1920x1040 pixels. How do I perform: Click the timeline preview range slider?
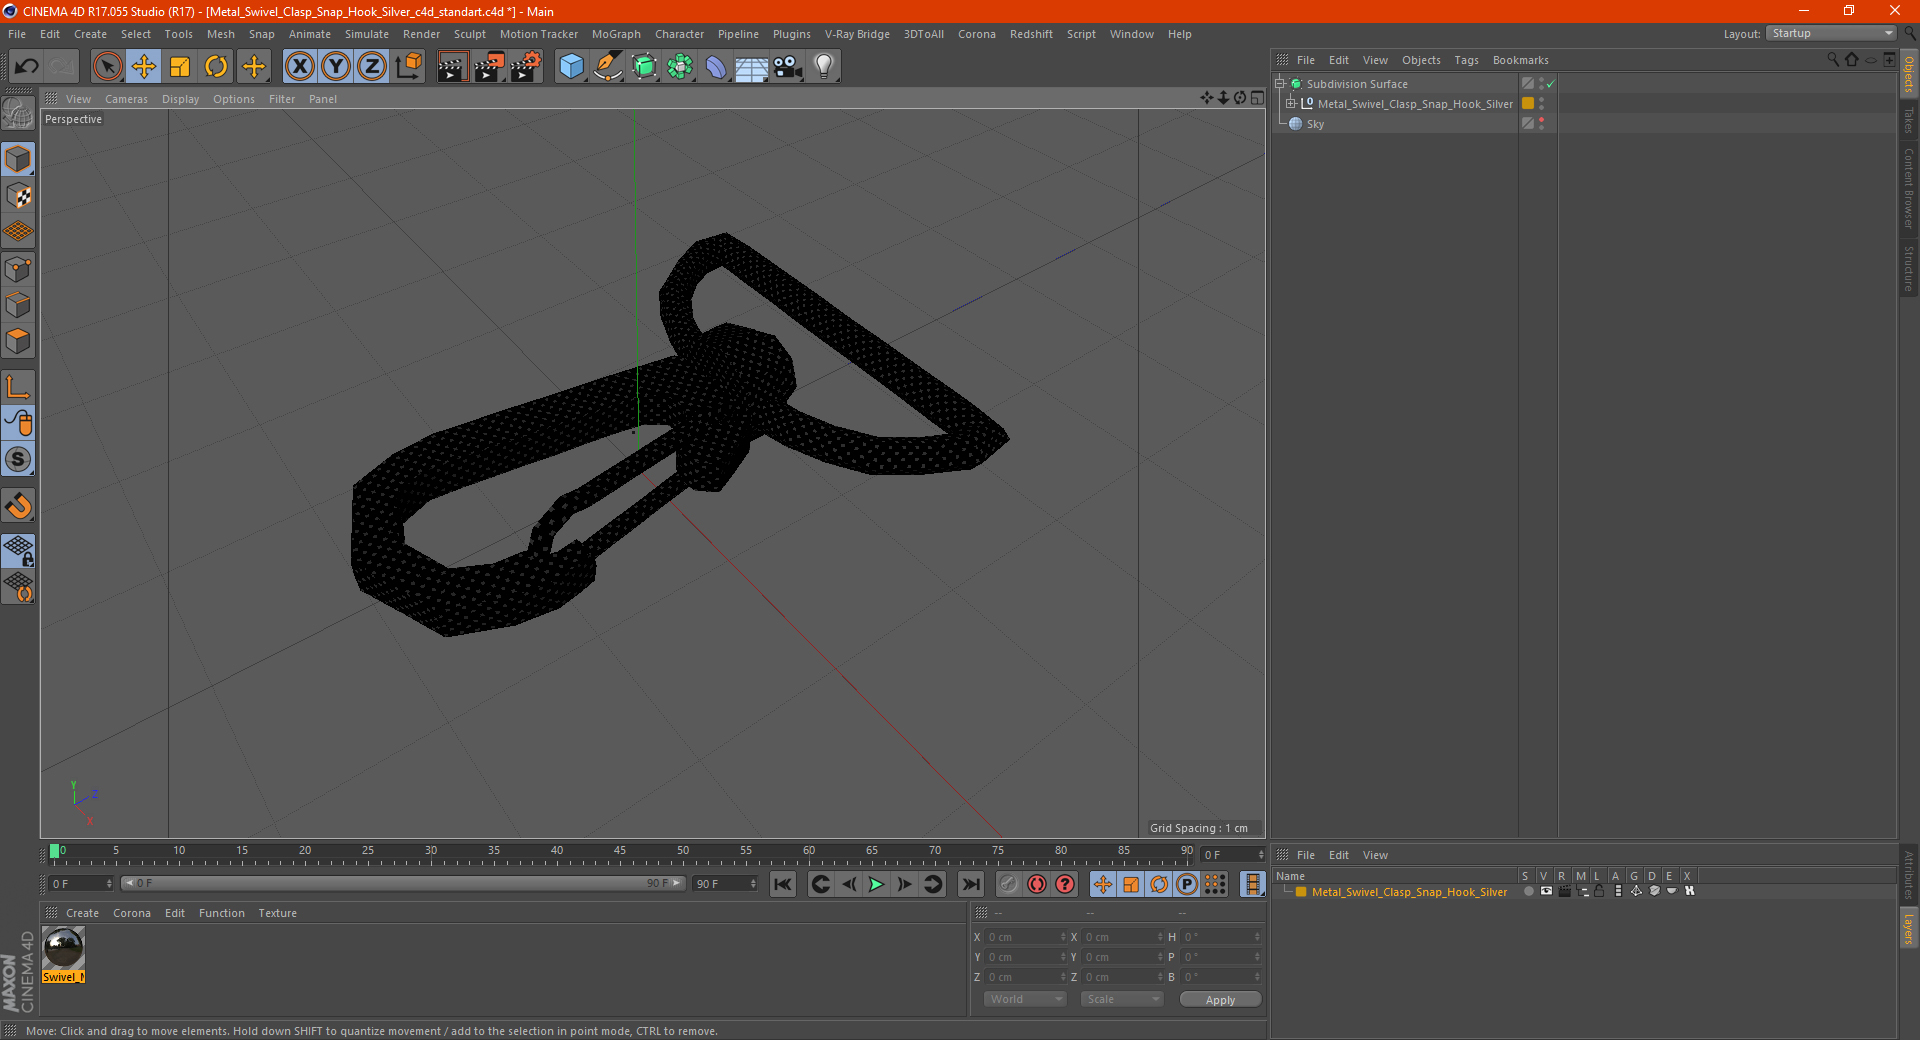pyautogui.click(x=403, y=883)
